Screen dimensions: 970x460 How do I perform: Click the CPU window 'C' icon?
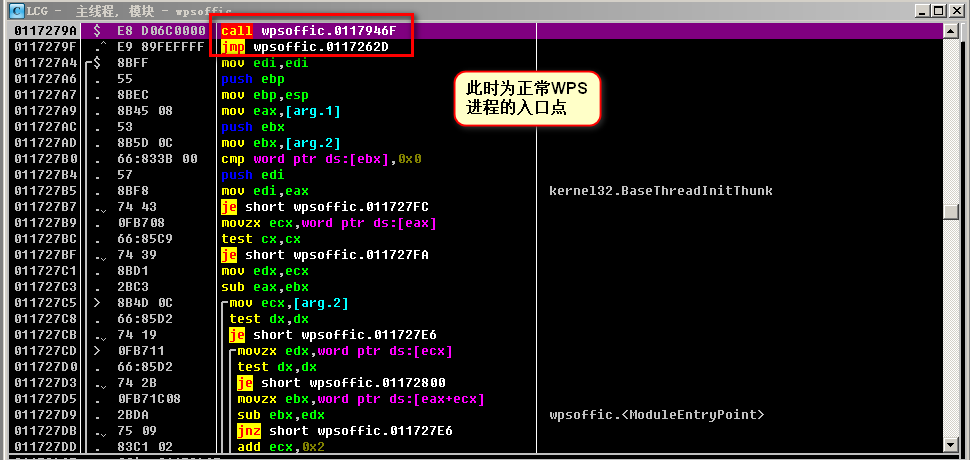pyautogui.click(x=17, y=11)
